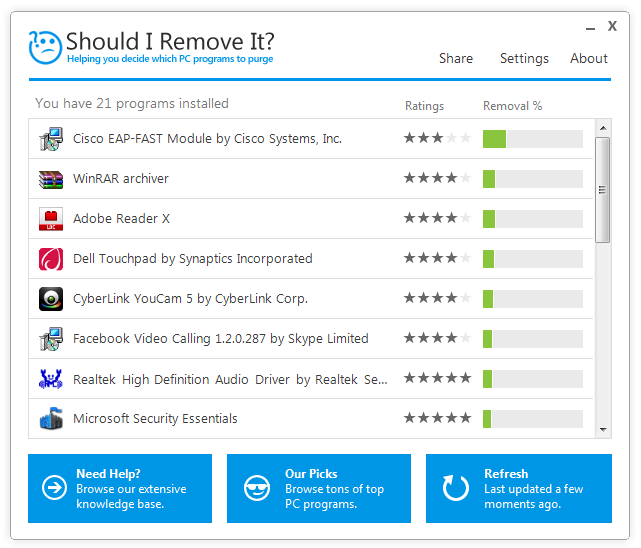
Task: Minimize the Should I Remove It window
Action: coord(590,28)
